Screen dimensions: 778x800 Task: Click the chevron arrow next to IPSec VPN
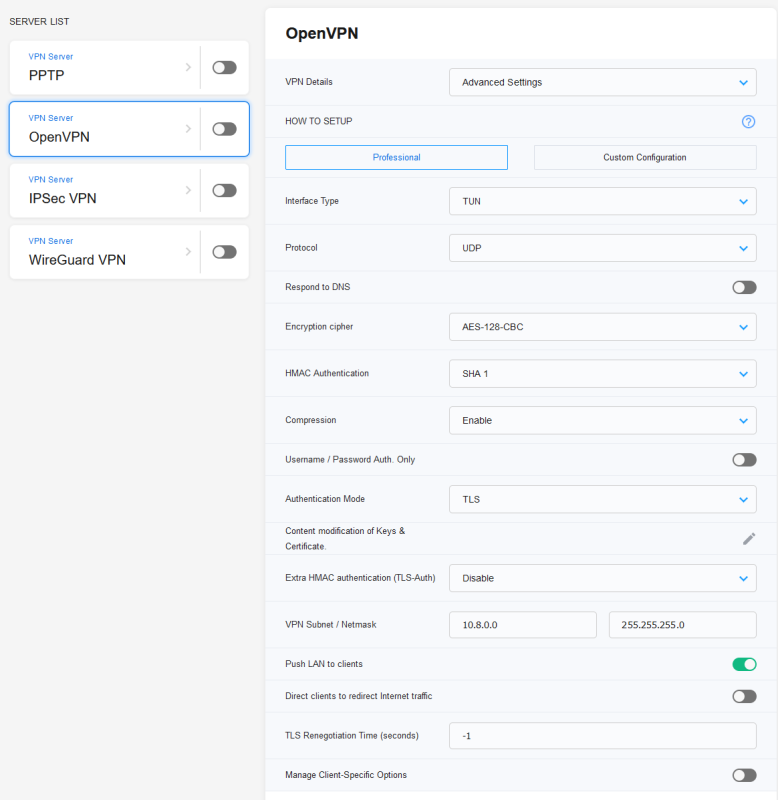coord(188,190)
